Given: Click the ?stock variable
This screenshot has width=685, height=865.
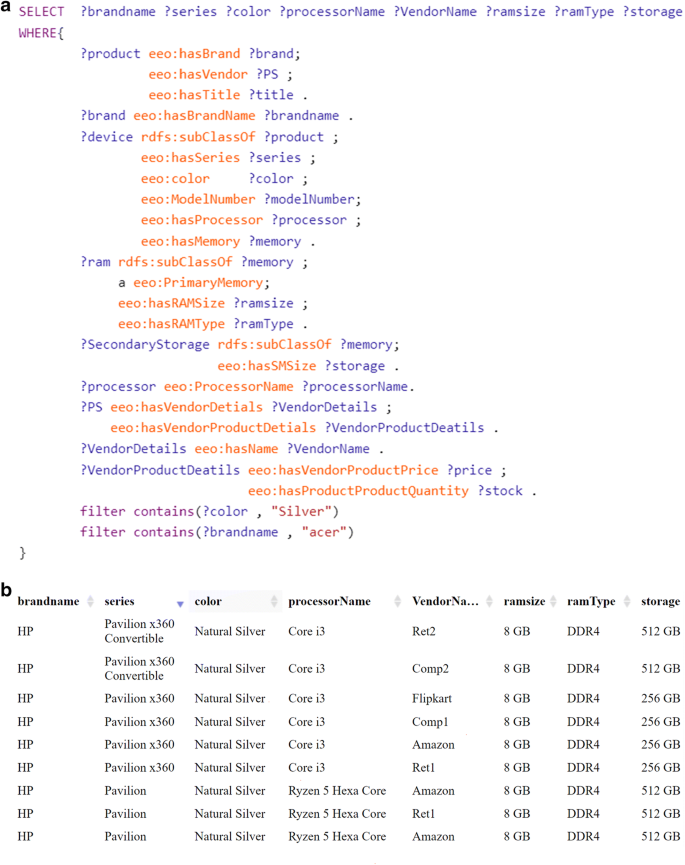Looking at the screenshot, I should coord(500,490).
